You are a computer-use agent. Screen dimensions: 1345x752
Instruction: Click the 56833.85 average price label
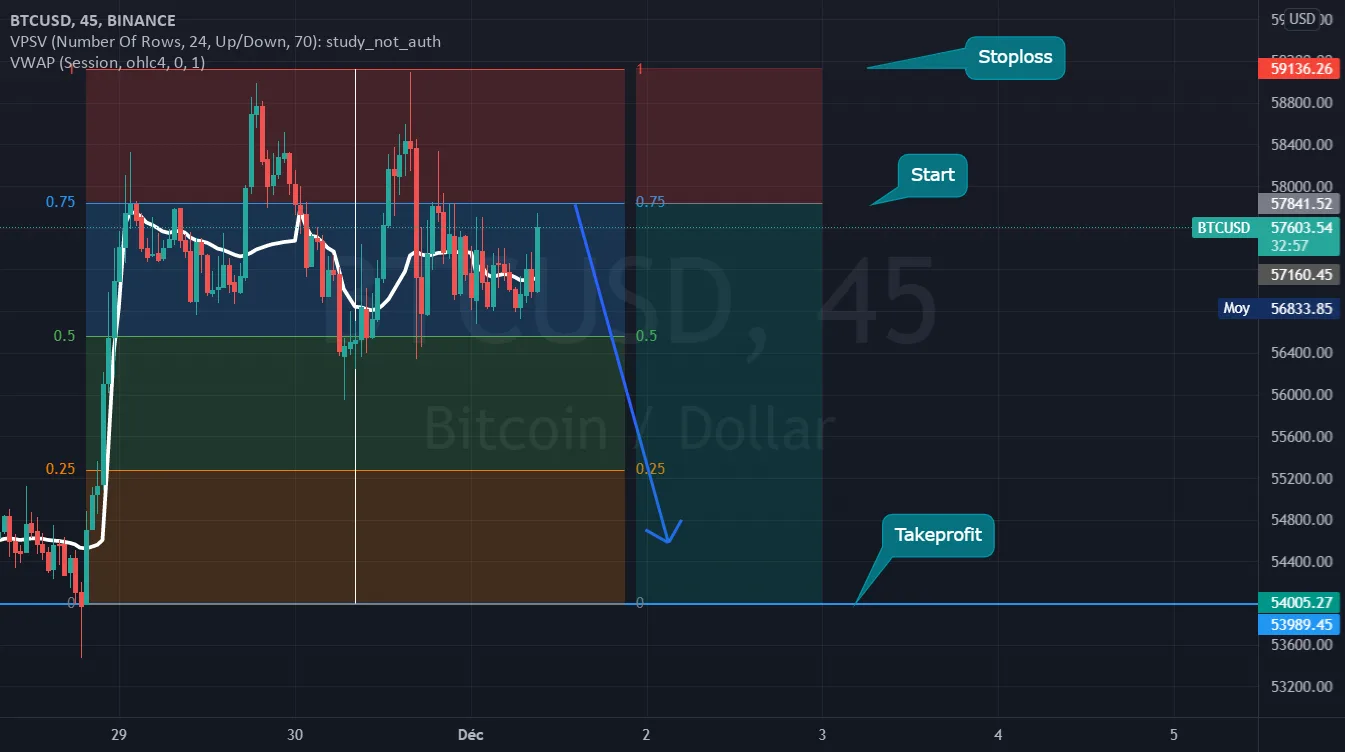(1297, 309)
